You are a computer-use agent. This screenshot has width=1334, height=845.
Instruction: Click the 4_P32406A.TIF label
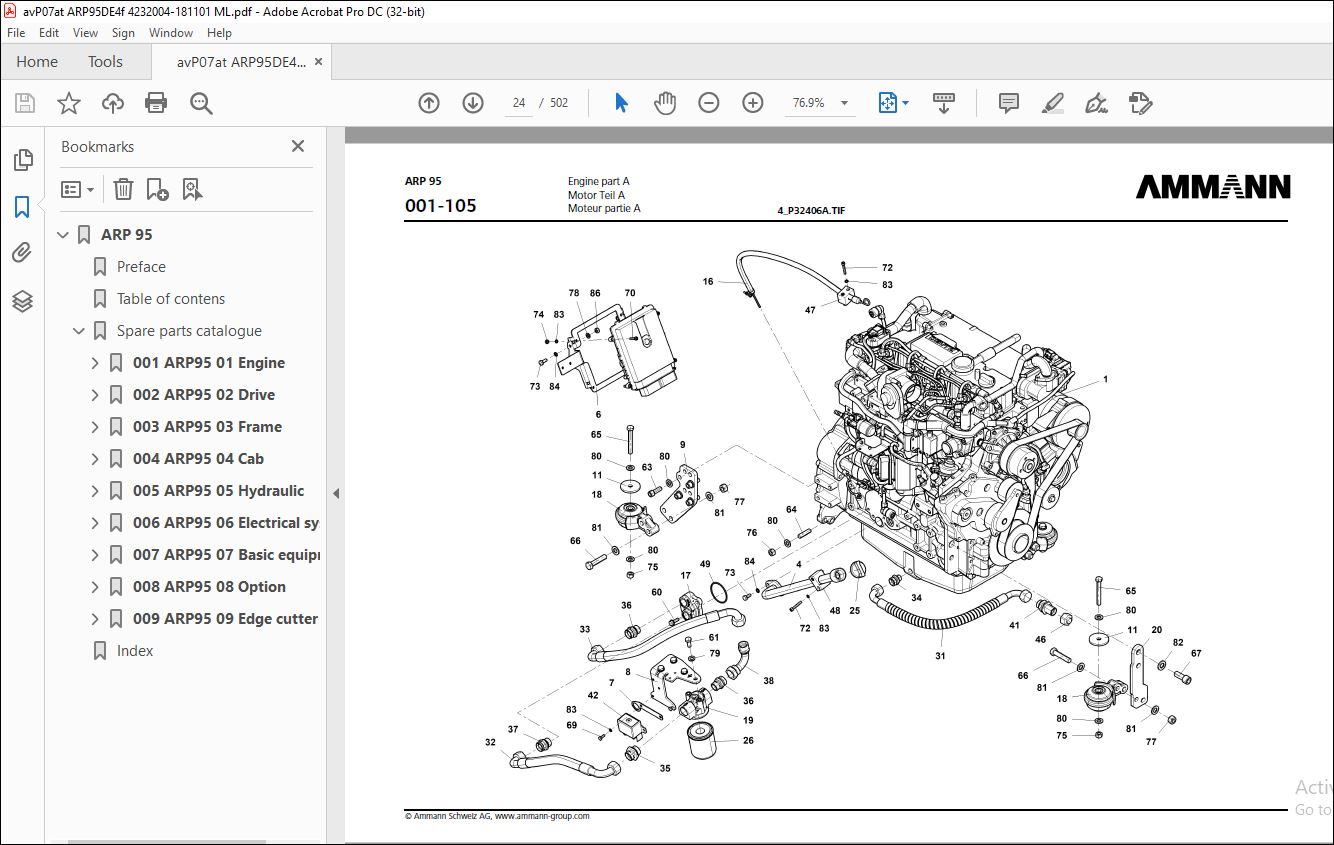[811, 211]
